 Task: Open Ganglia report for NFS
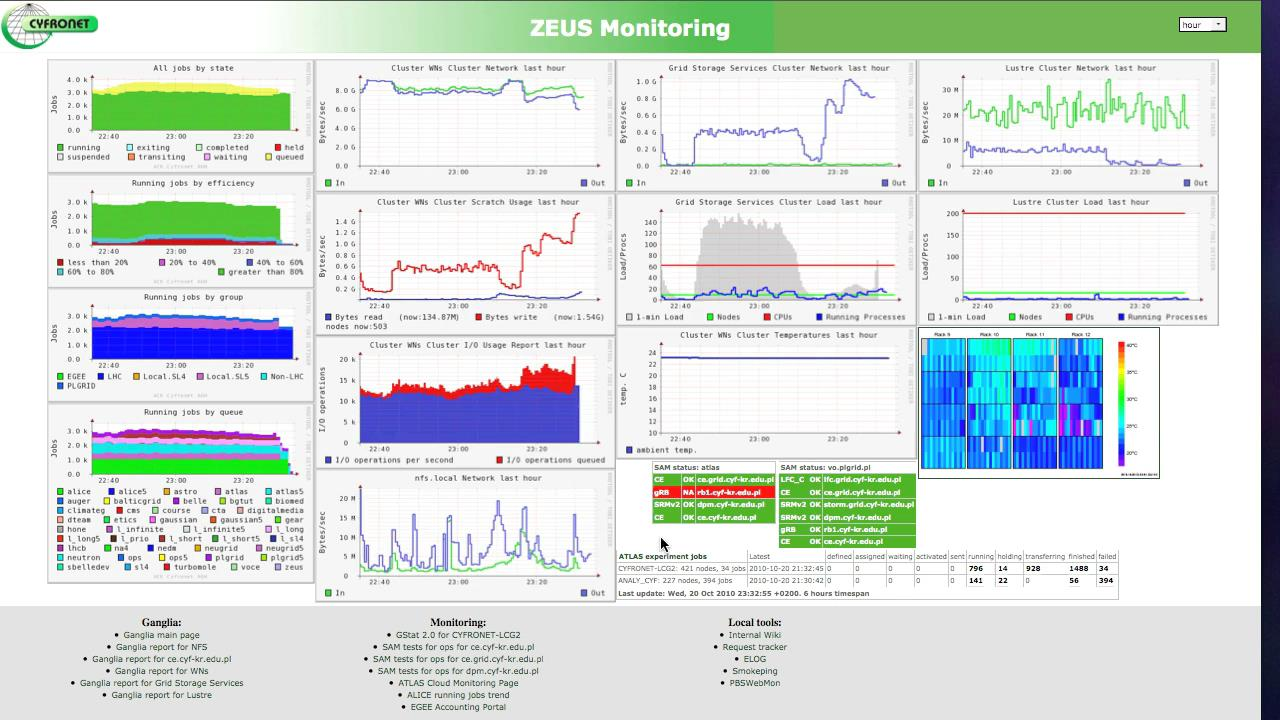click(161, 647)
